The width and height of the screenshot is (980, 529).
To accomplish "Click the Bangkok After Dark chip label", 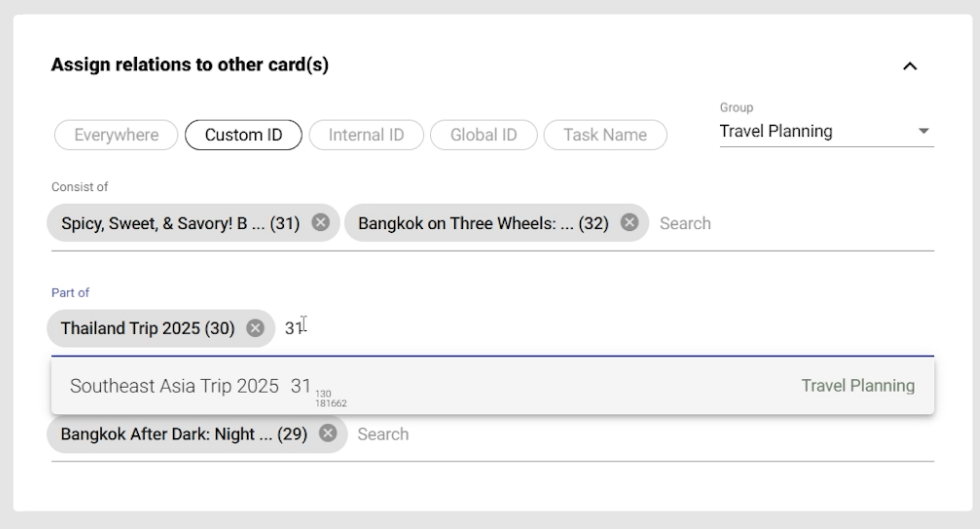I will pos(183,434).
